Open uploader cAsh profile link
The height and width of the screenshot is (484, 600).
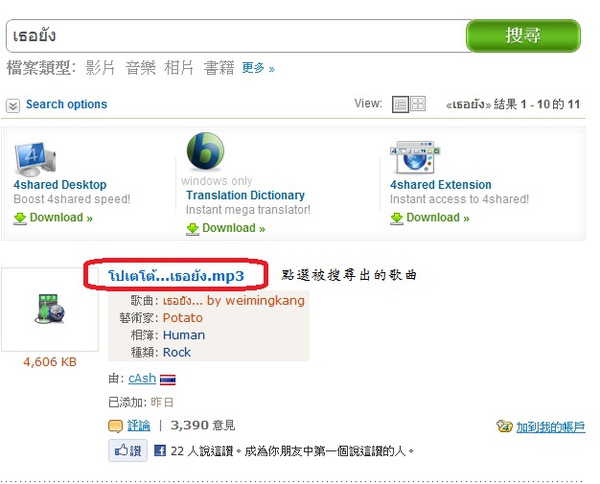pyautogui.click(x=142, y=378)
